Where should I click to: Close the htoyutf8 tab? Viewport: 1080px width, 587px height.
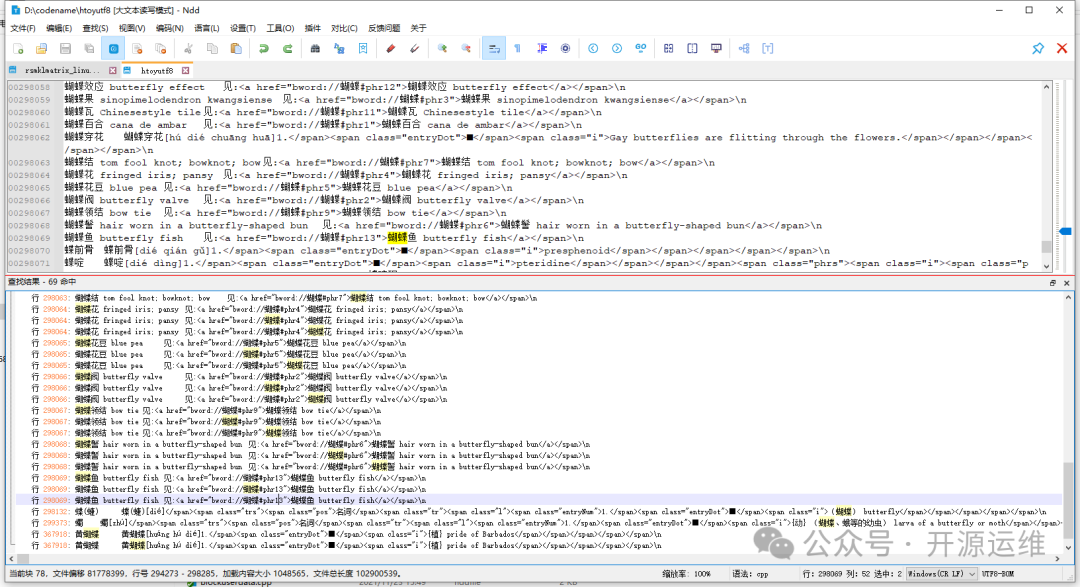tap(185, 71)
